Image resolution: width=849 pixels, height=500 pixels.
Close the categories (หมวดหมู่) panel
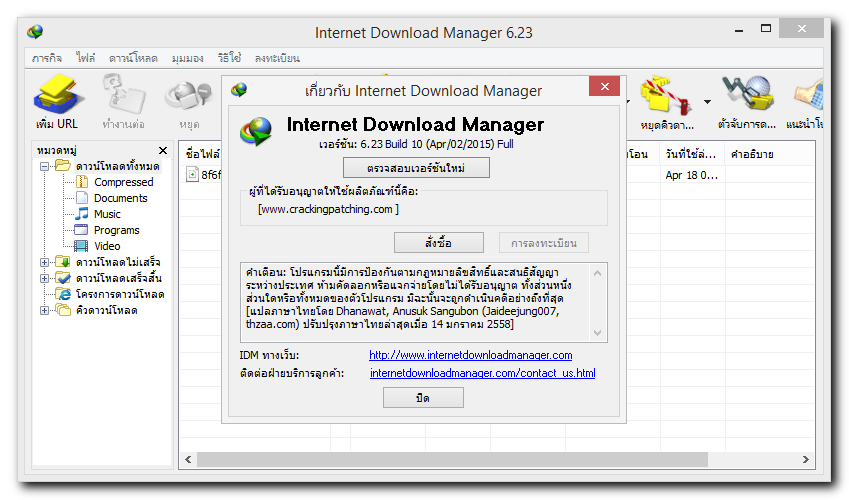click(162, 150)
